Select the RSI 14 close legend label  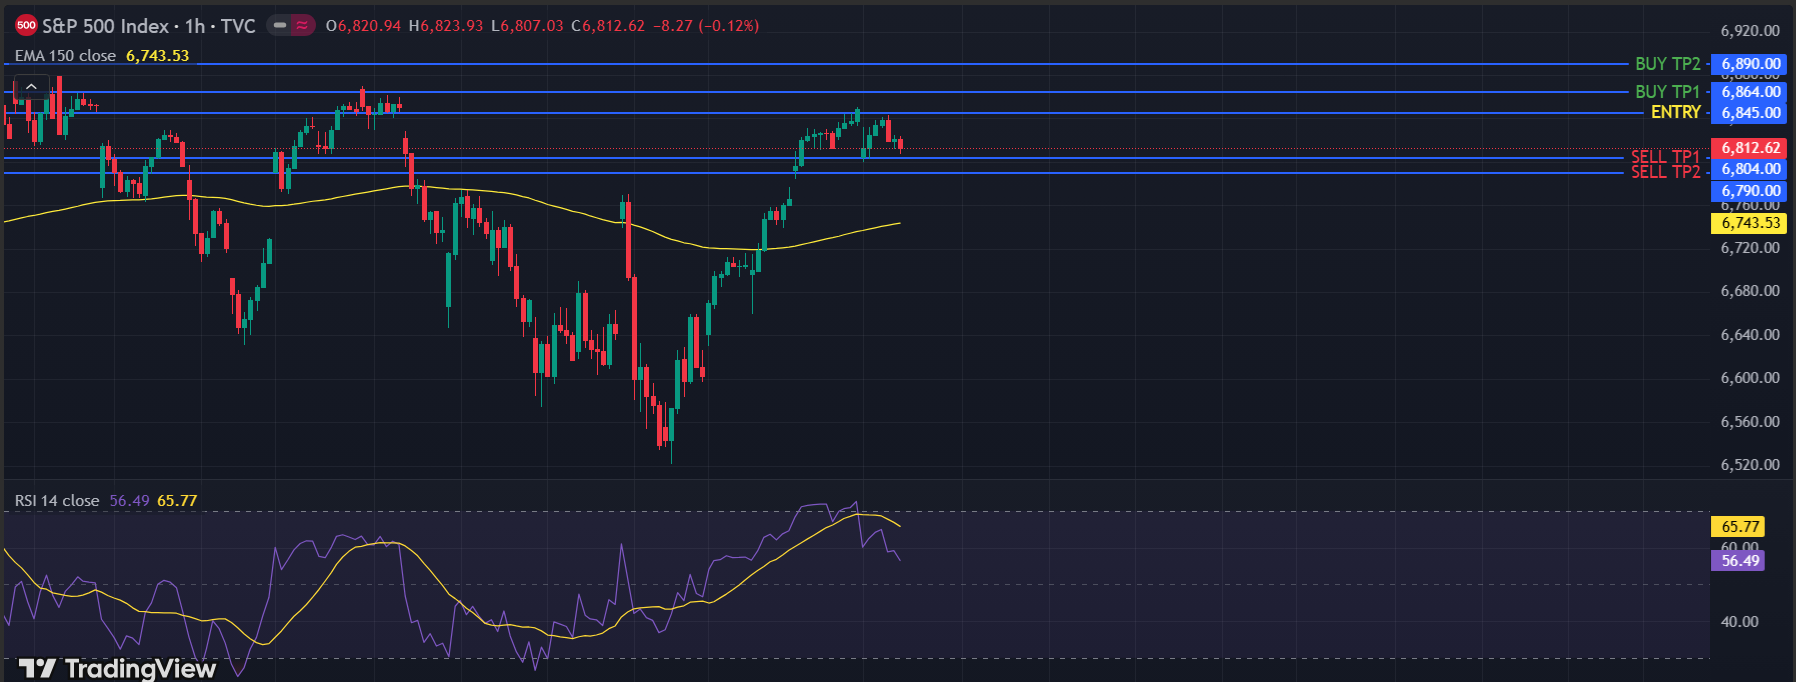57,501
